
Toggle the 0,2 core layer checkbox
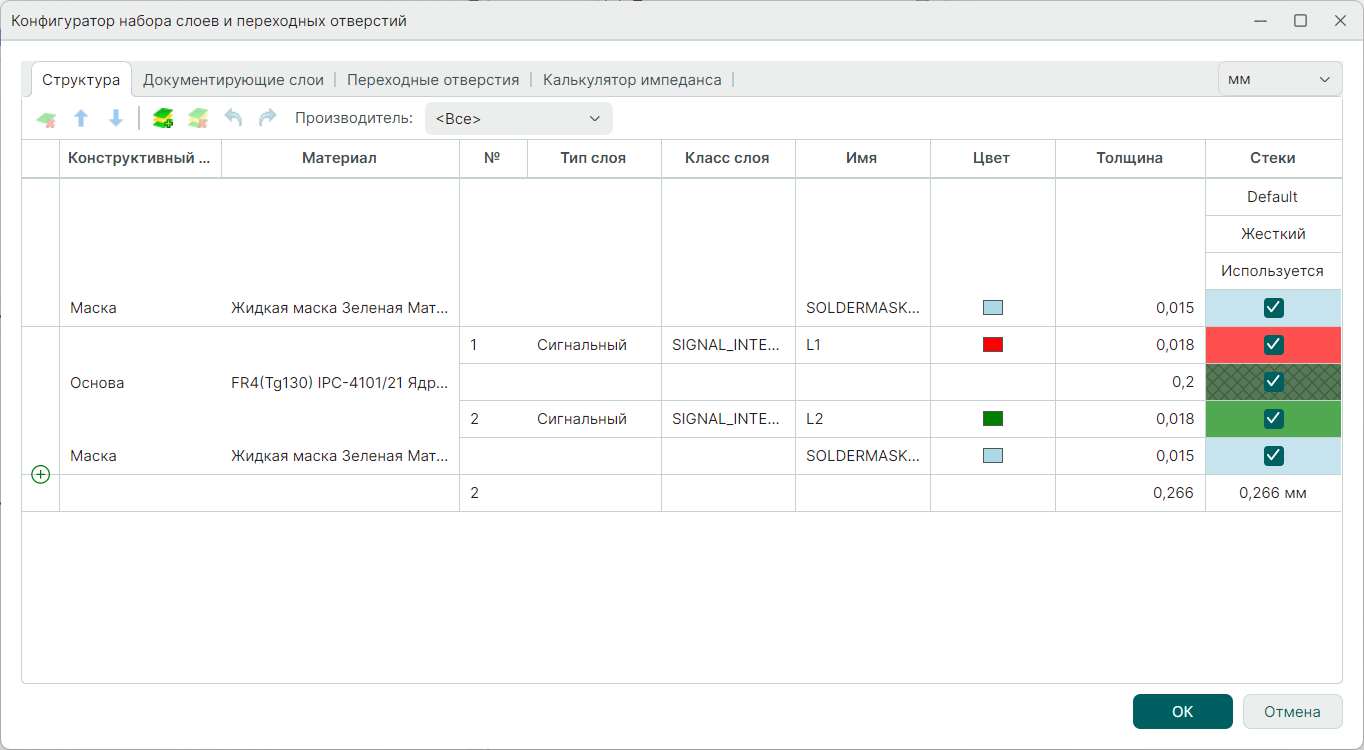tap(1273, 382)
